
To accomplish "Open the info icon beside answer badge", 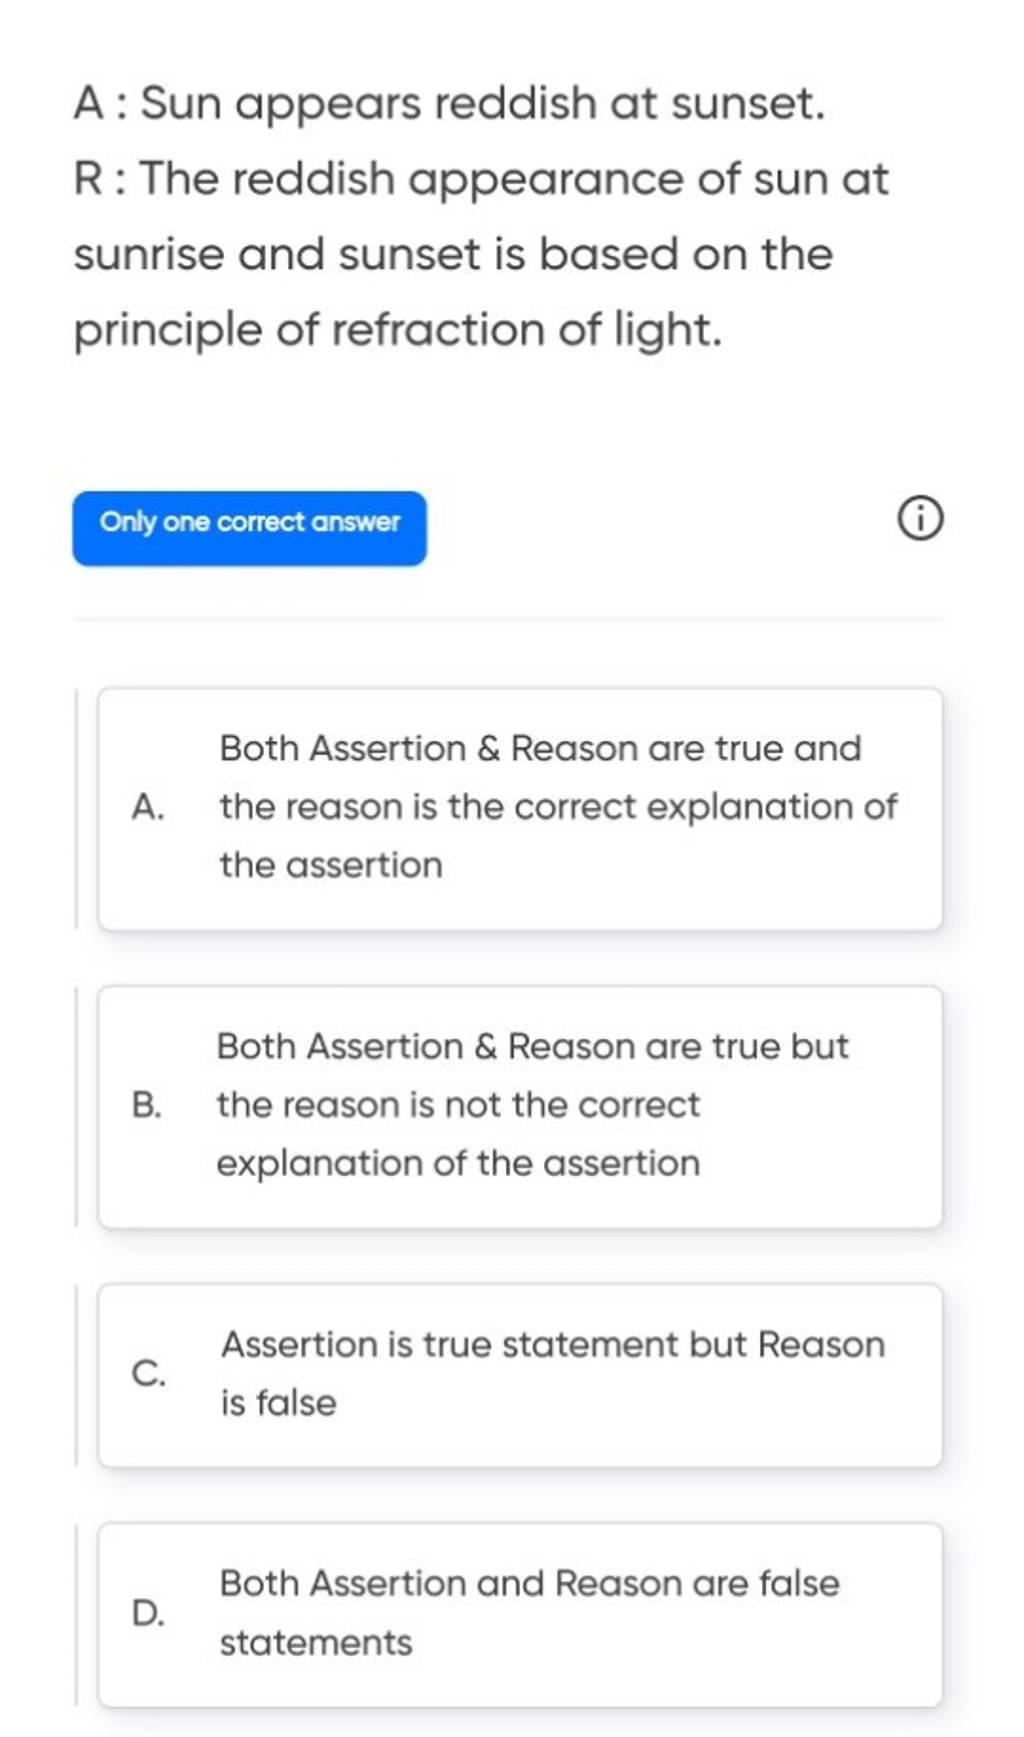I will pos(919,522).
